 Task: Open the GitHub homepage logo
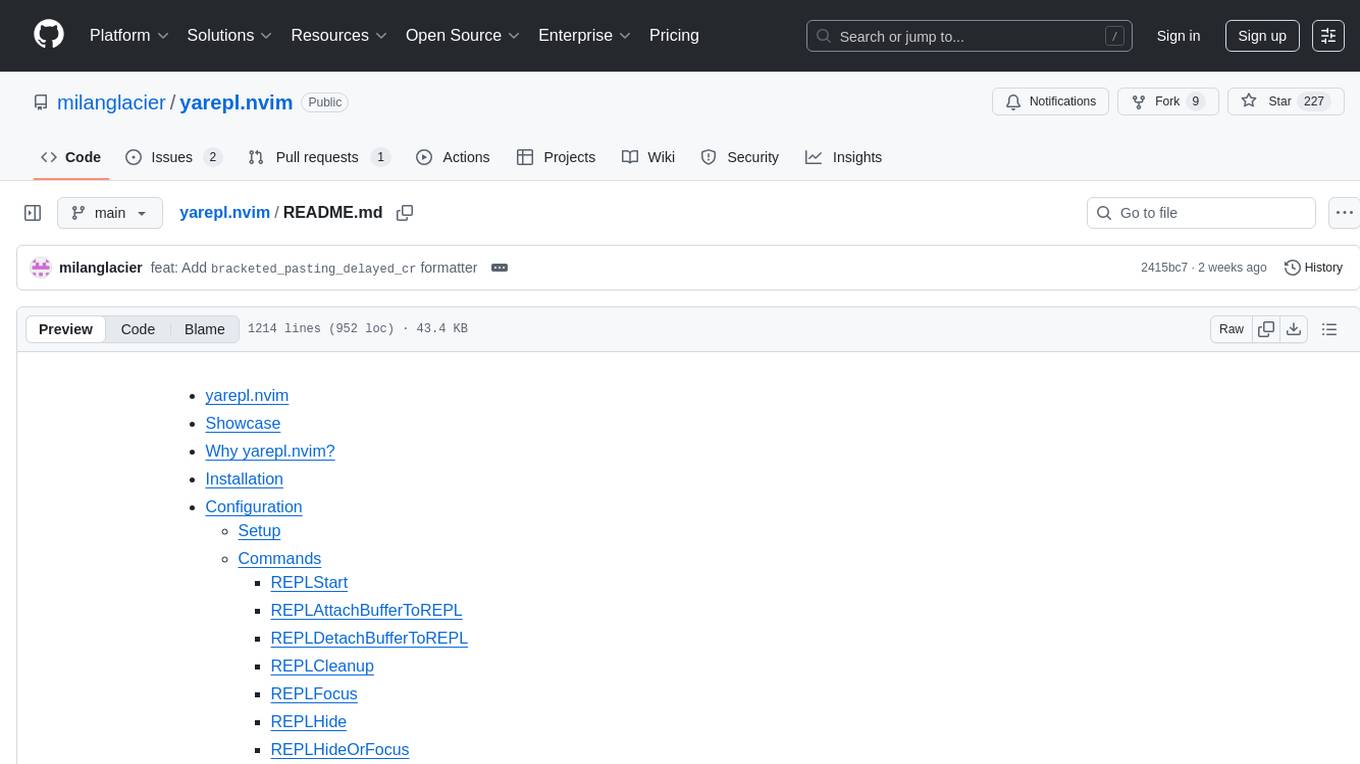coord(49,35)
